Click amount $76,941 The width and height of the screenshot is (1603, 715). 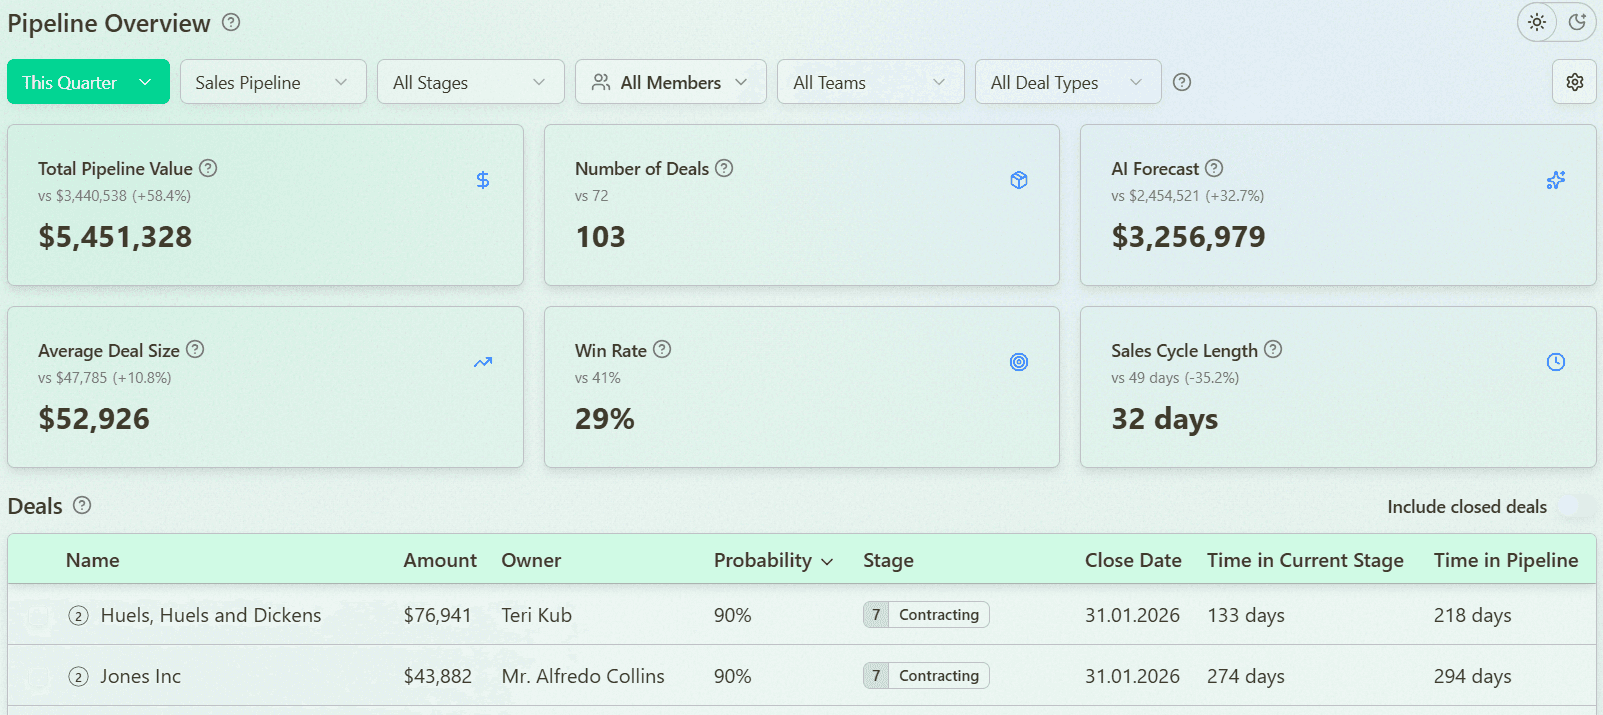coord(437,615)
